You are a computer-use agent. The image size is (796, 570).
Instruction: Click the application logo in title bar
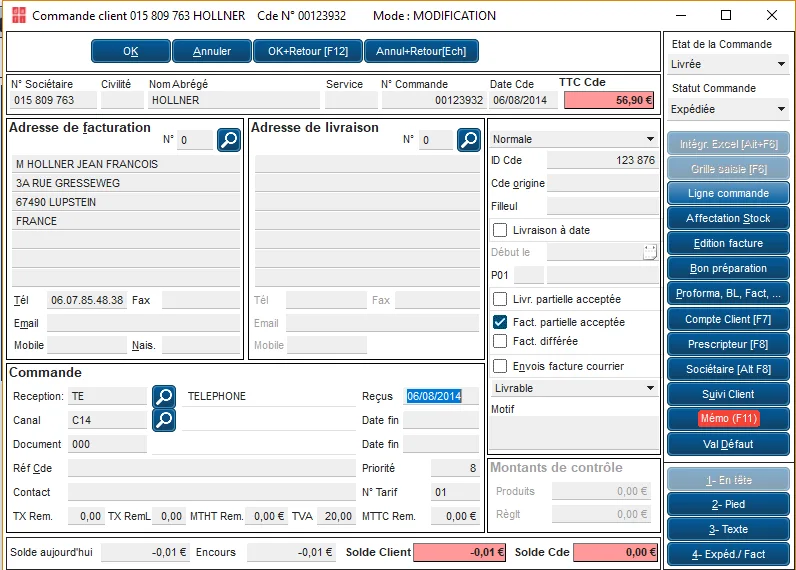[19, 15]
